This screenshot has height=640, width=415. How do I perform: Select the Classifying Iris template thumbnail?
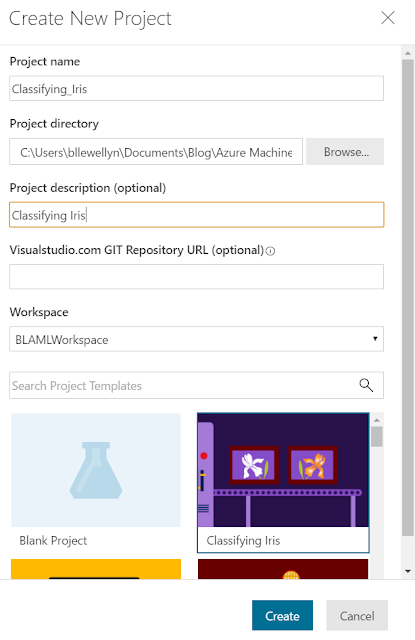(283, 470)
